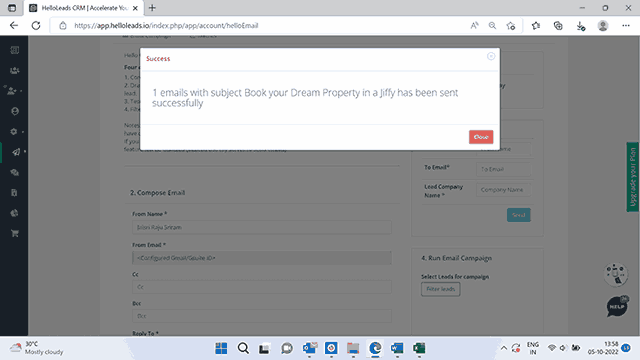Screen dimensions: 640x360
Task: Open the weather widget showing 30°C
Action: (x=37, y=348)
